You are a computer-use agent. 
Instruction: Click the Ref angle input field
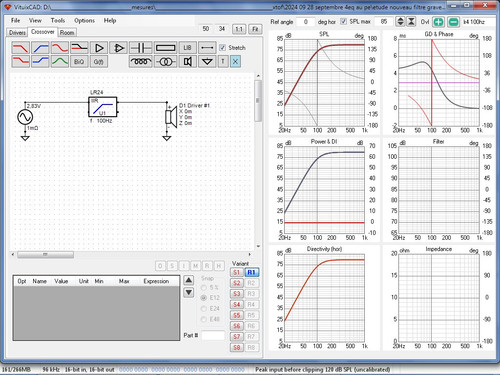(x=305, y=22)
